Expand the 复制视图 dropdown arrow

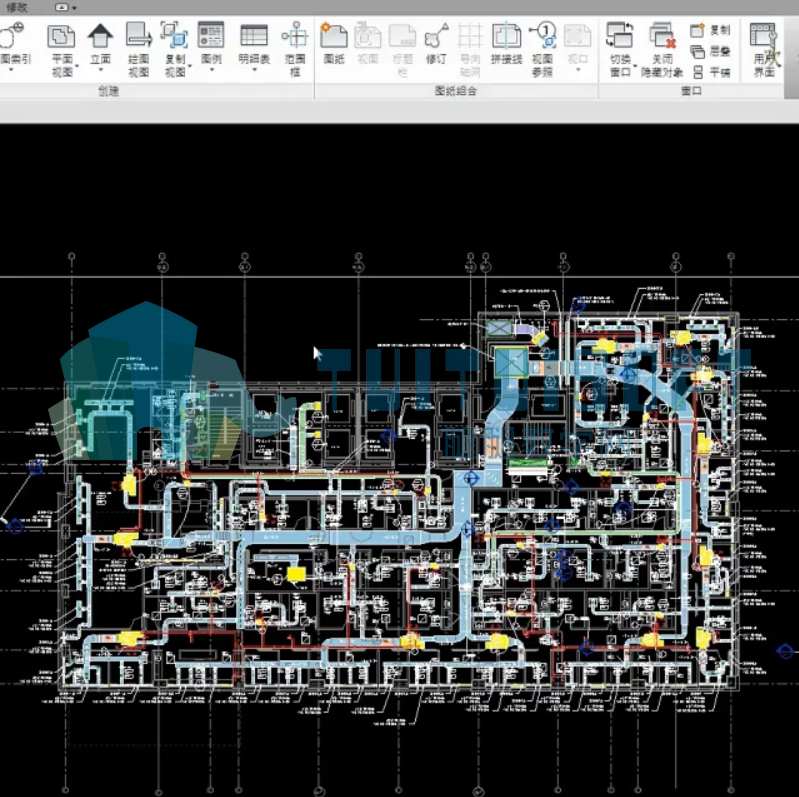(190, 66)
